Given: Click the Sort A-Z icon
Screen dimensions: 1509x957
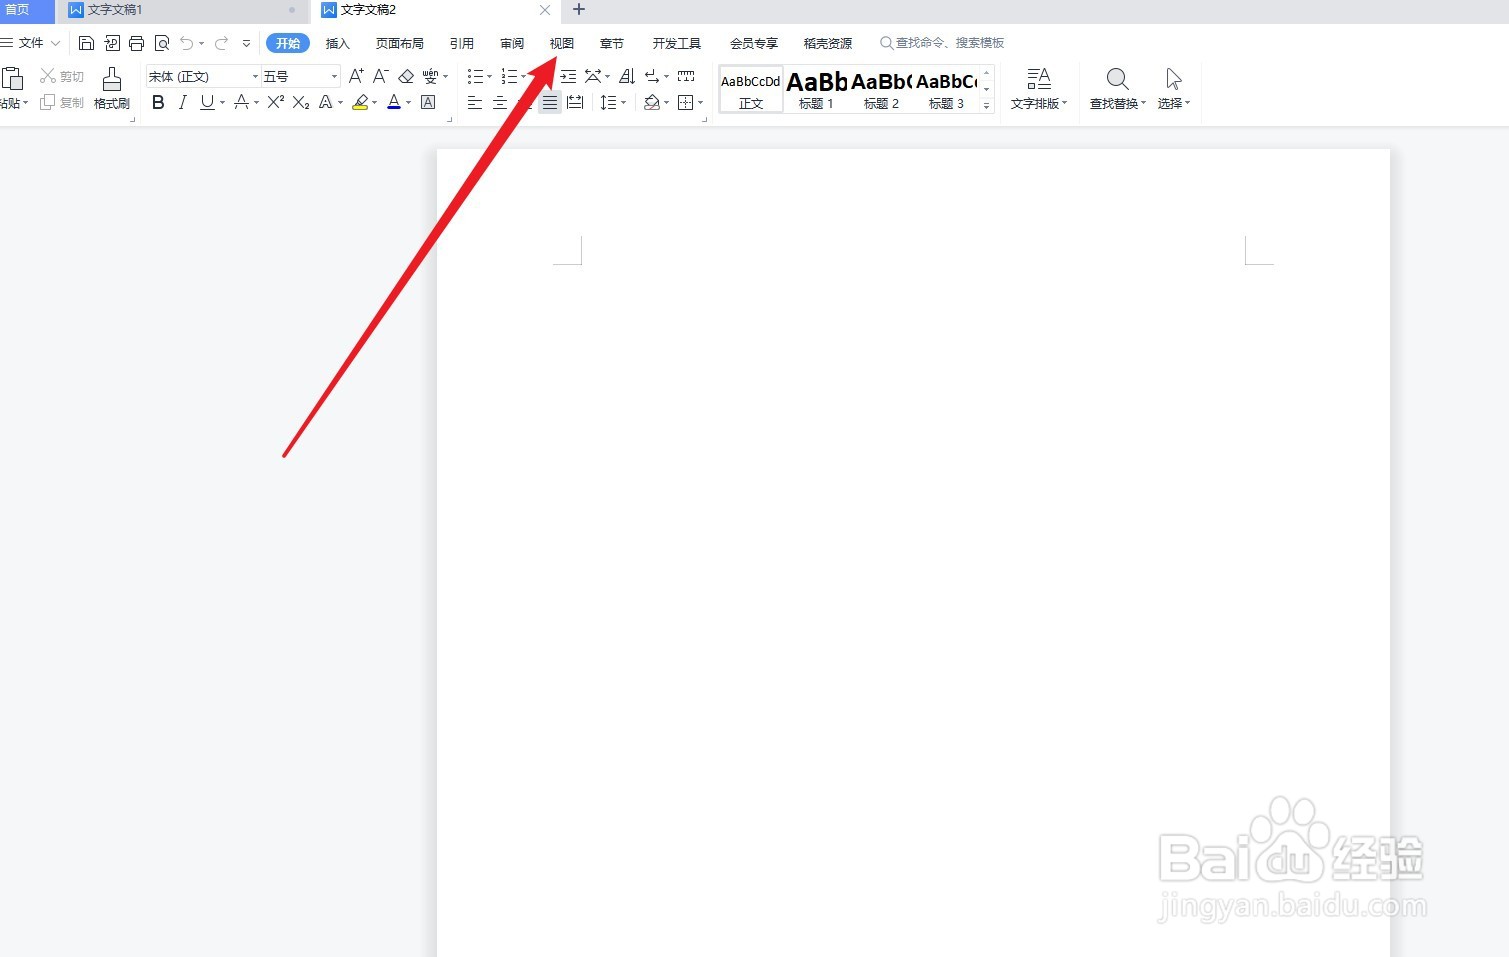Looking at the screenshot, I should (x=628, y=76).
